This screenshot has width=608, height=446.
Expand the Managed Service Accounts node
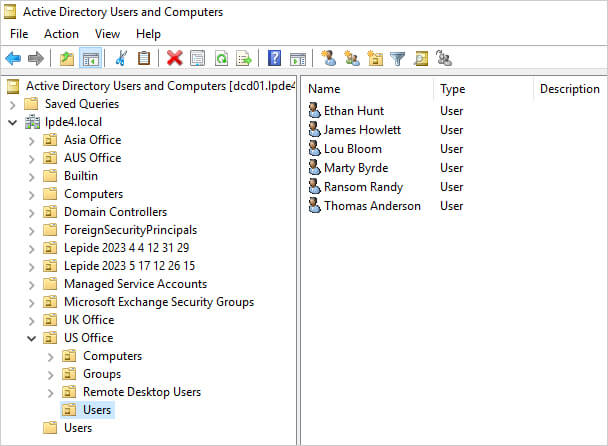(31, 285)
